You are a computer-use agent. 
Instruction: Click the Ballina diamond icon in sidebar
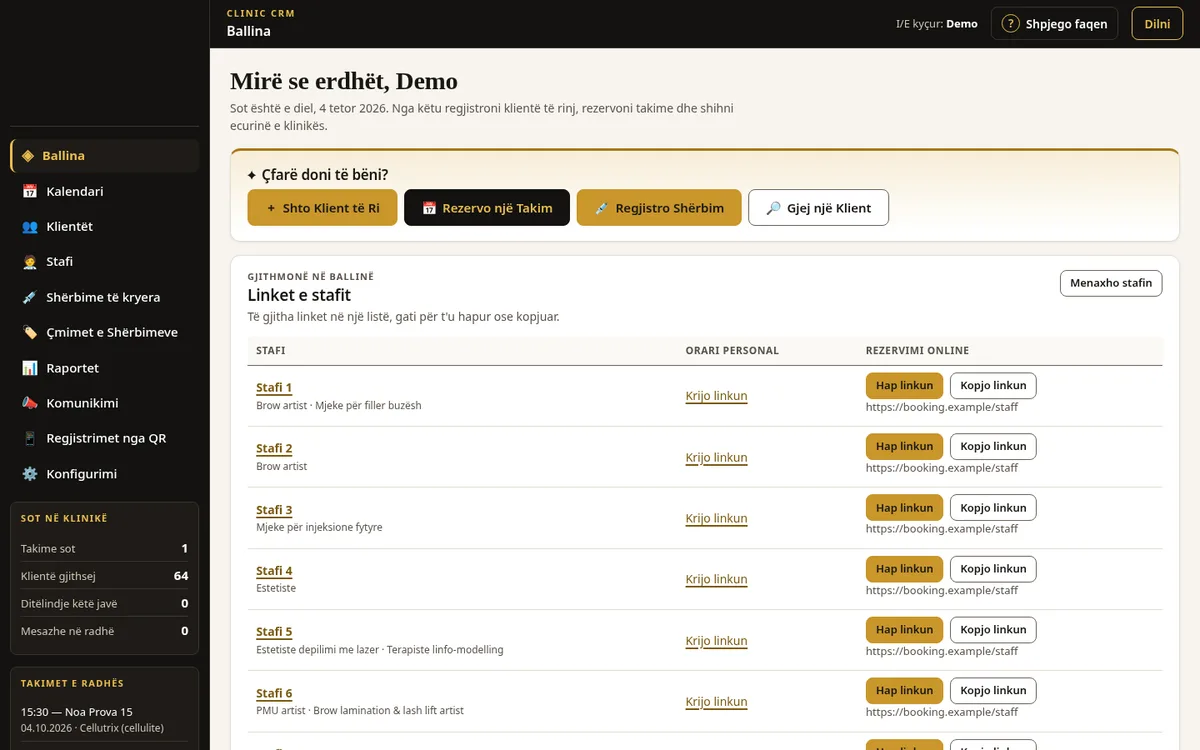pos(28,156)
